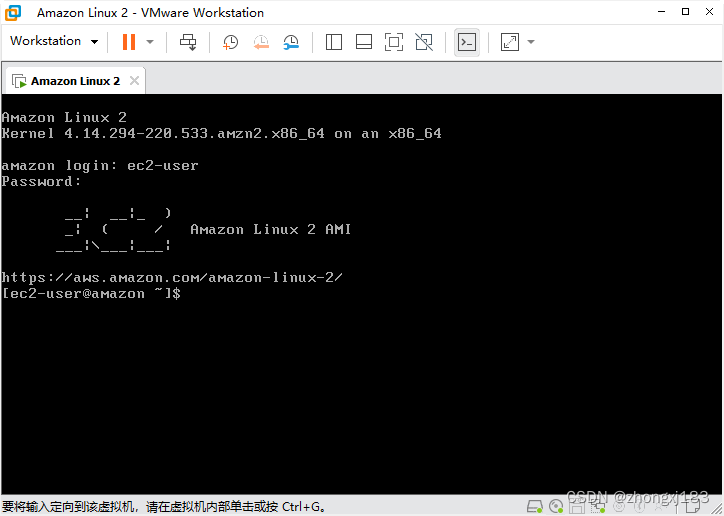Switch to Unity mode
The image size is (724, 516).
[424, 42]
